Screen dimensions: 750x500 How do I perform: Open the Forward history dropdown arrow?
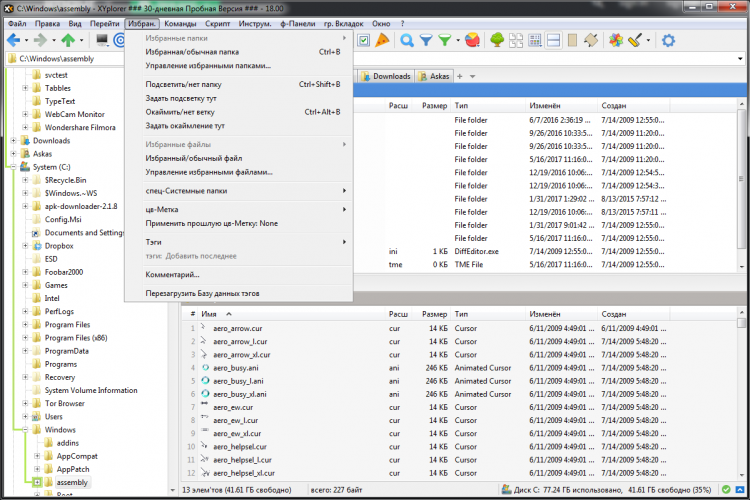(x=54, y=41)
